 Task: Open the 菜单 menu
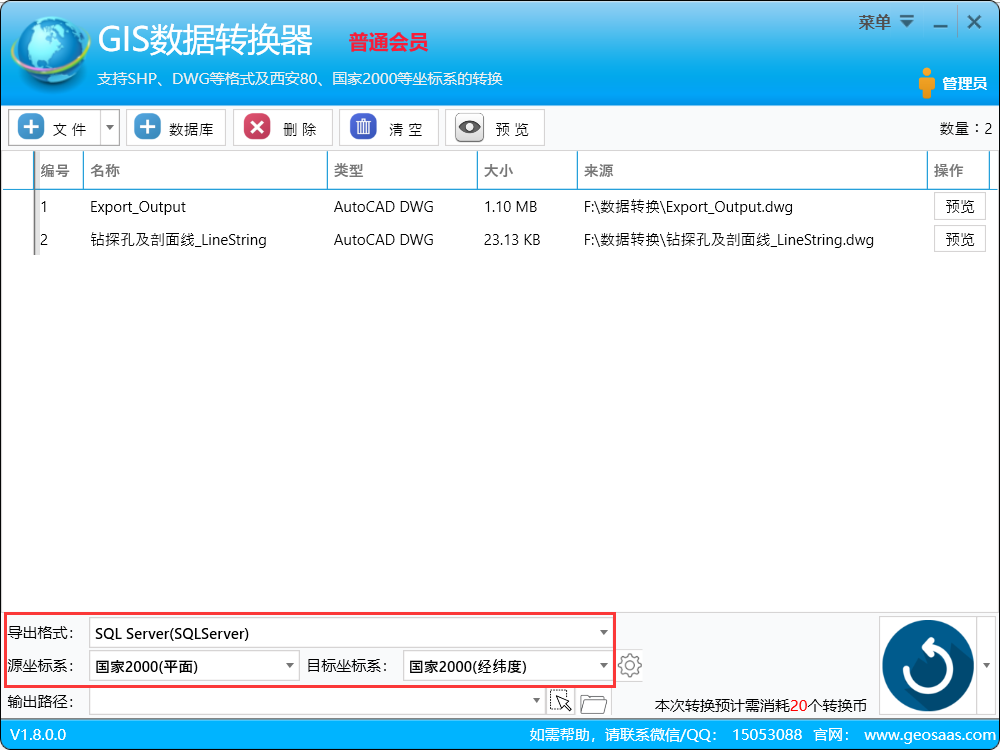pos(885,23)
